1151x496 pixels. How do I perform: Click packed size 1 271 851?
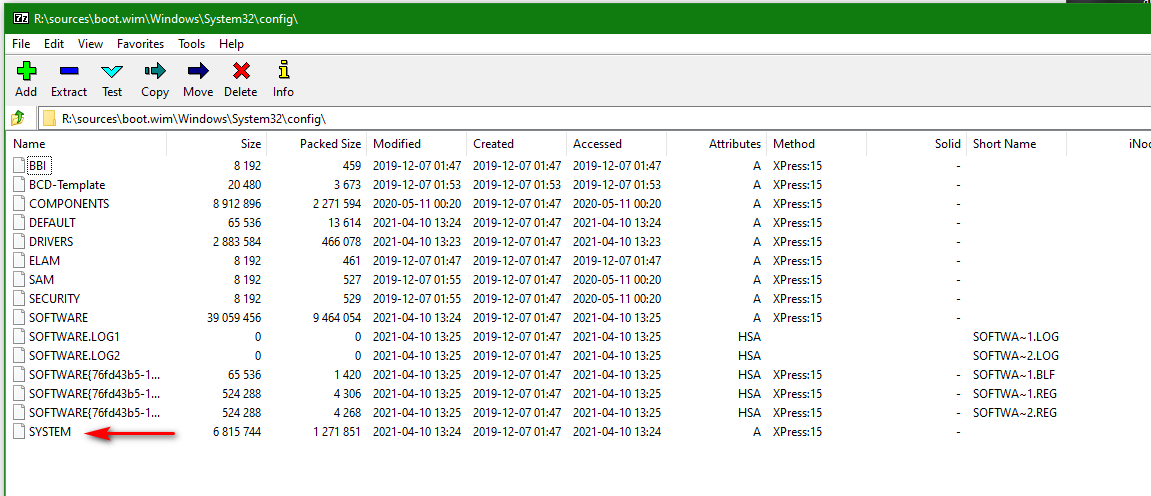337,433
